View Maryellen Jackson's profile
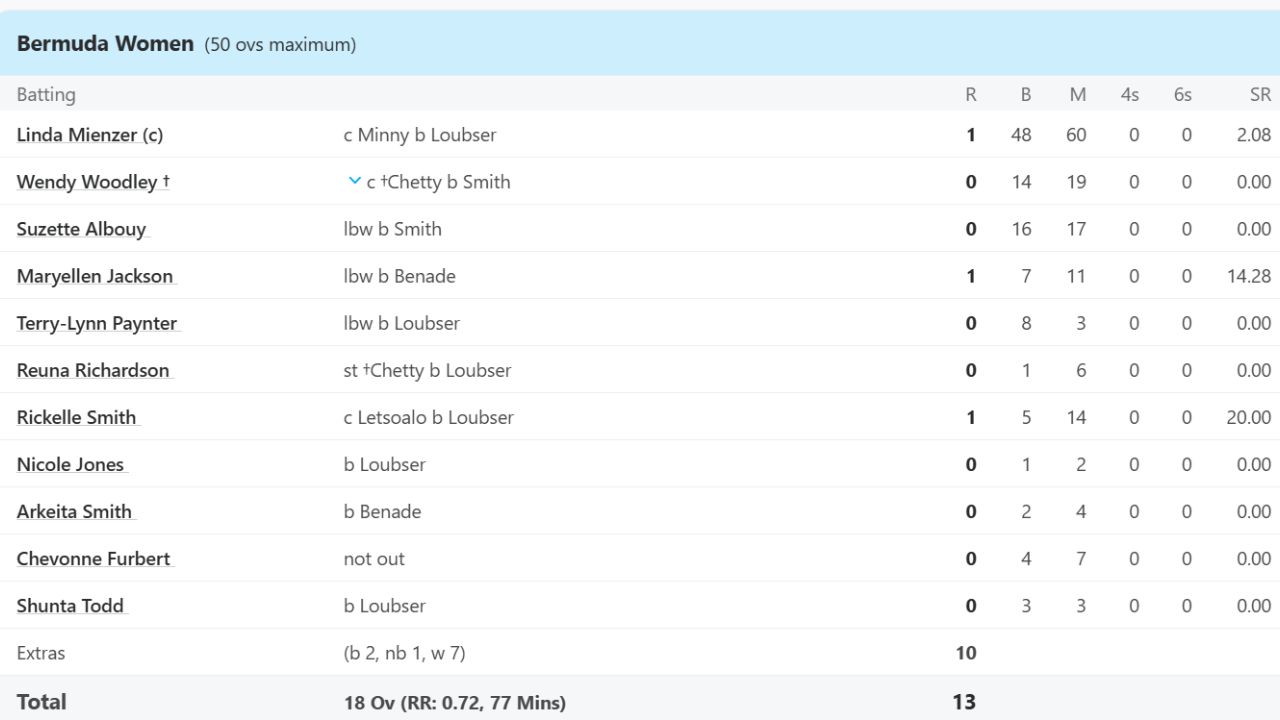 [95, 276]
